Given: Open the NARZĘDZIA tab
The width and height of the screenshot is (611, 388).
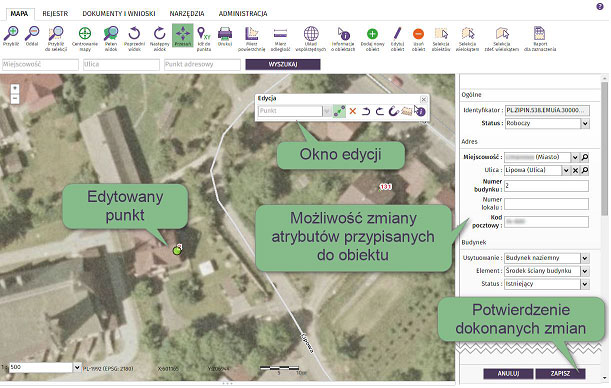Looking at the screenshot, I should pos(187,14).
